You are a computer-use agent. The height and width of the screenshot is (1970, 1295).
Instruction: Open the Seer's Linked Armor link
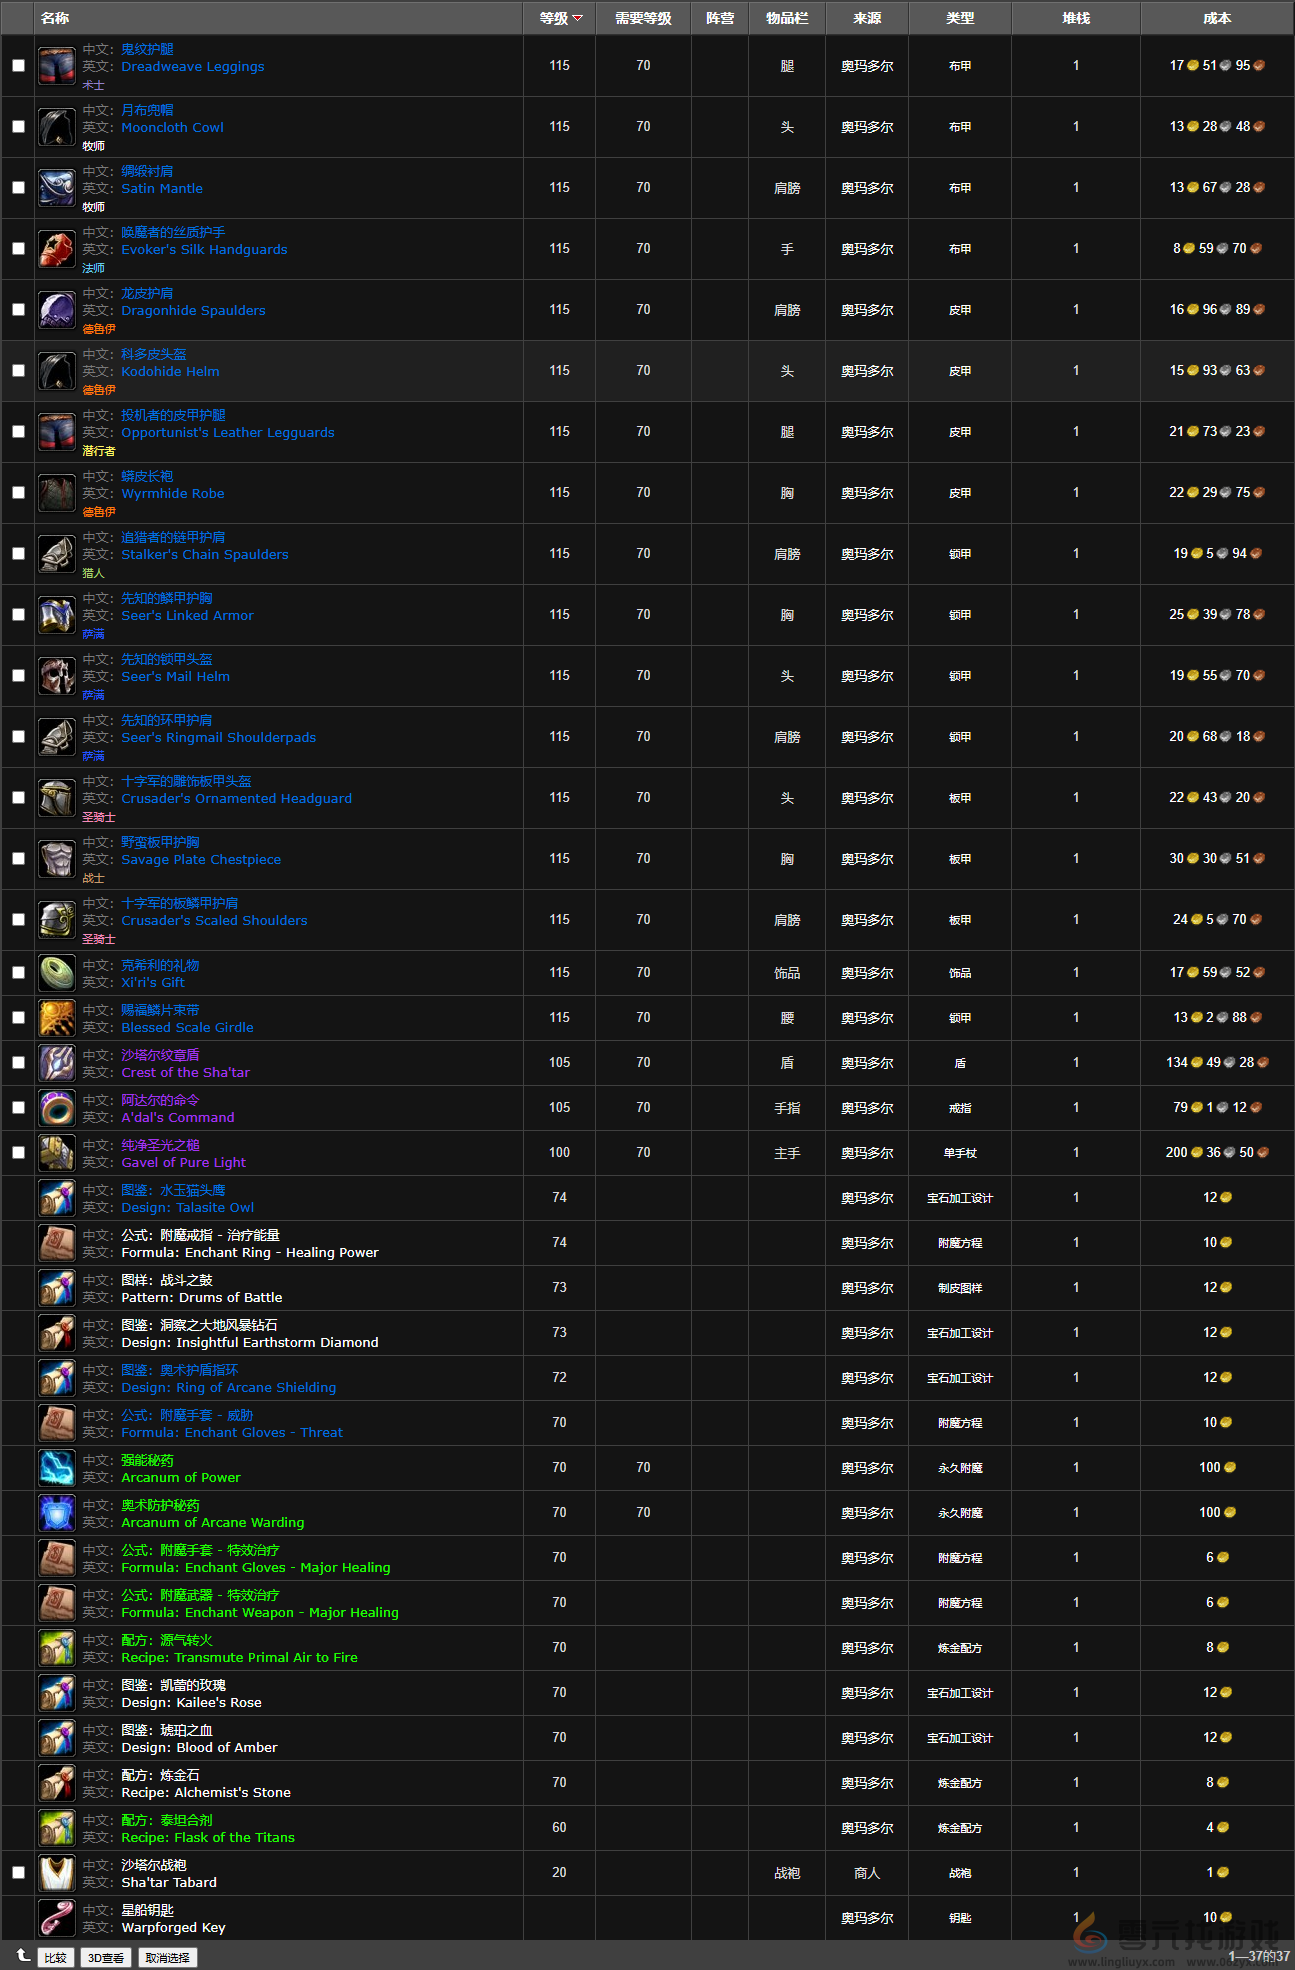tap(187, 616)
